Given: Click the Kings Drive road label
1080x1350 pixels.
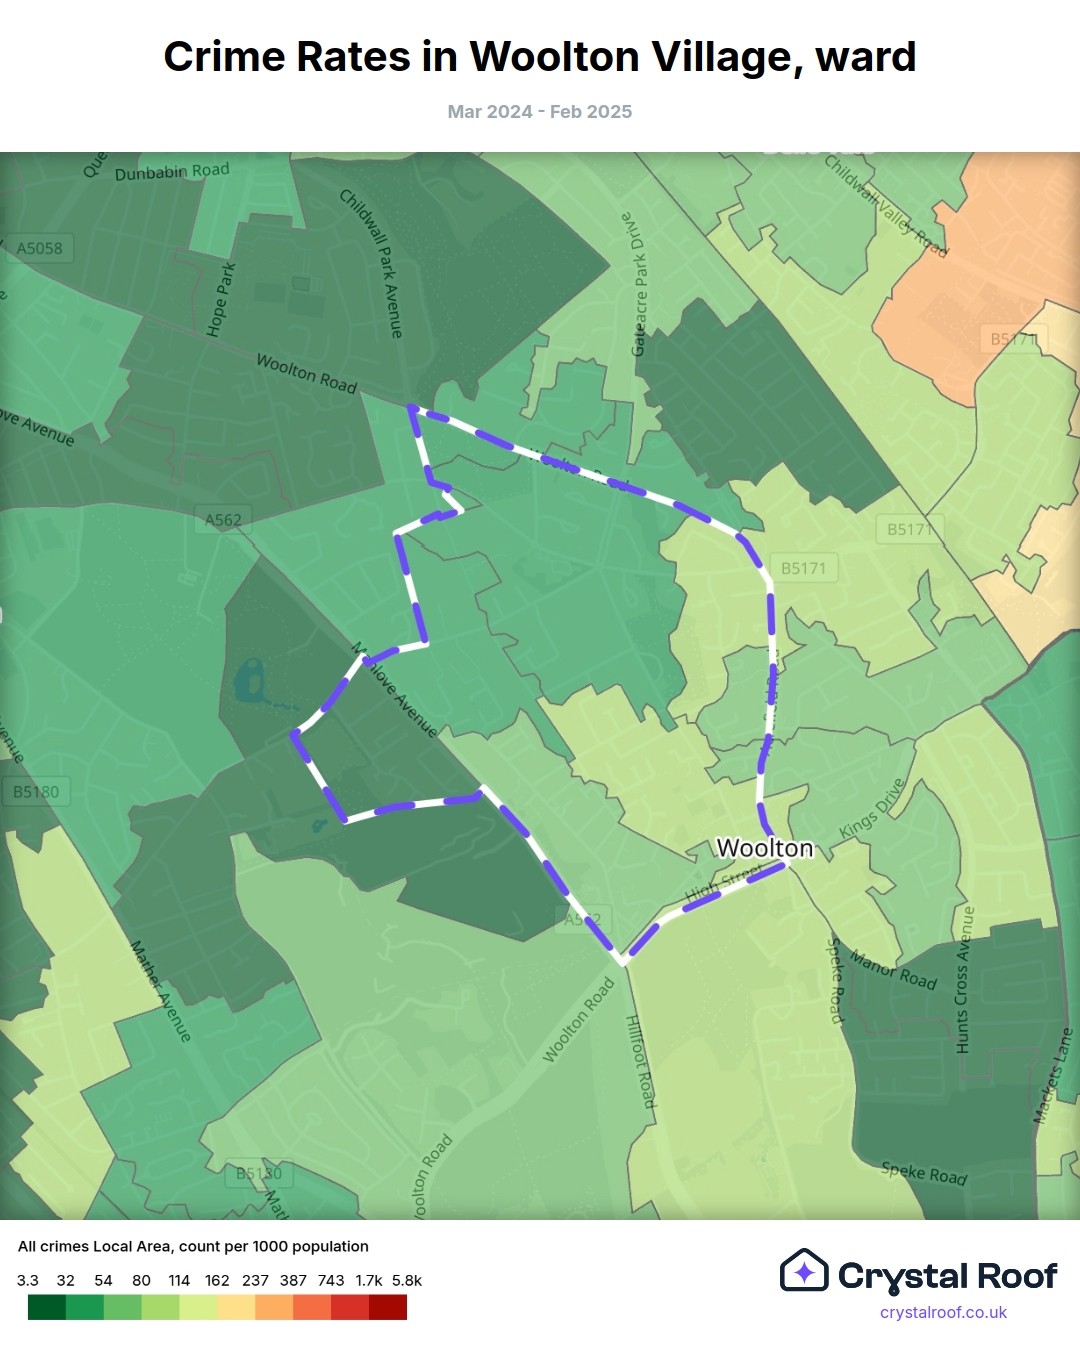Looking at the screenshot, I should point(871,809).
